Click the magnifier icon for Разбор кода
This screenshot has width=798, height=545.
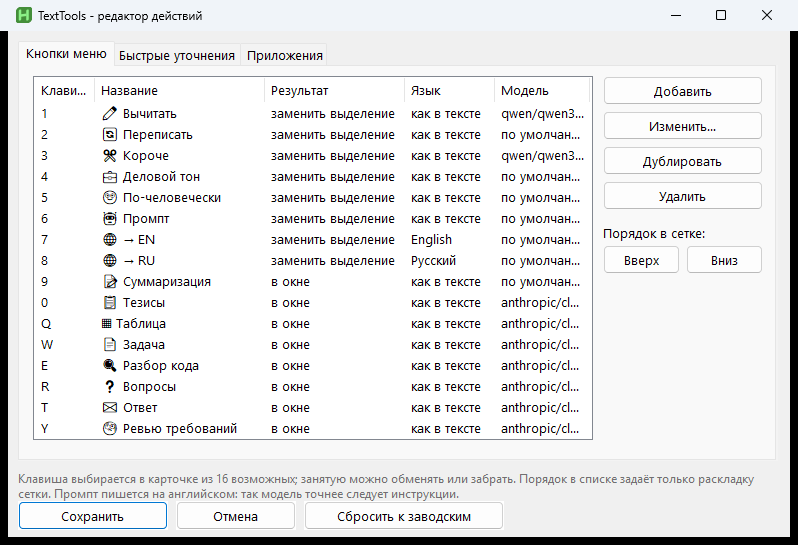click(x=109, y=365)
